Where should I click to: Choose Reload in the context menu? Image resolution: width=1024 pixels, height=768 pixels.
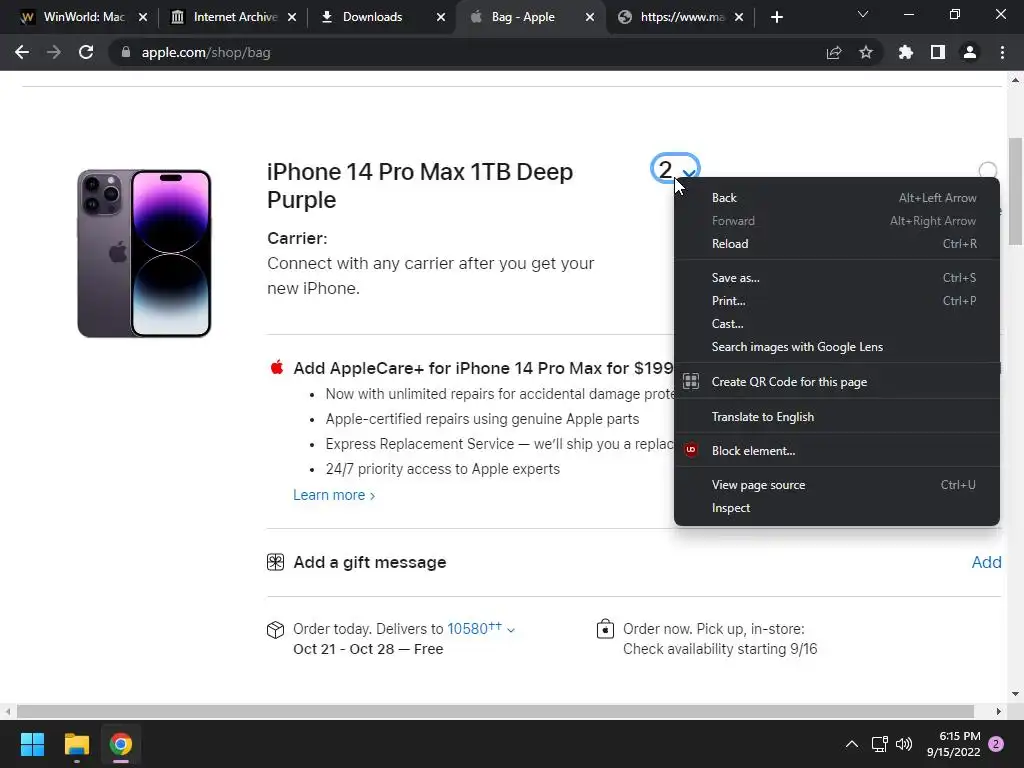(x=837, y=244)
